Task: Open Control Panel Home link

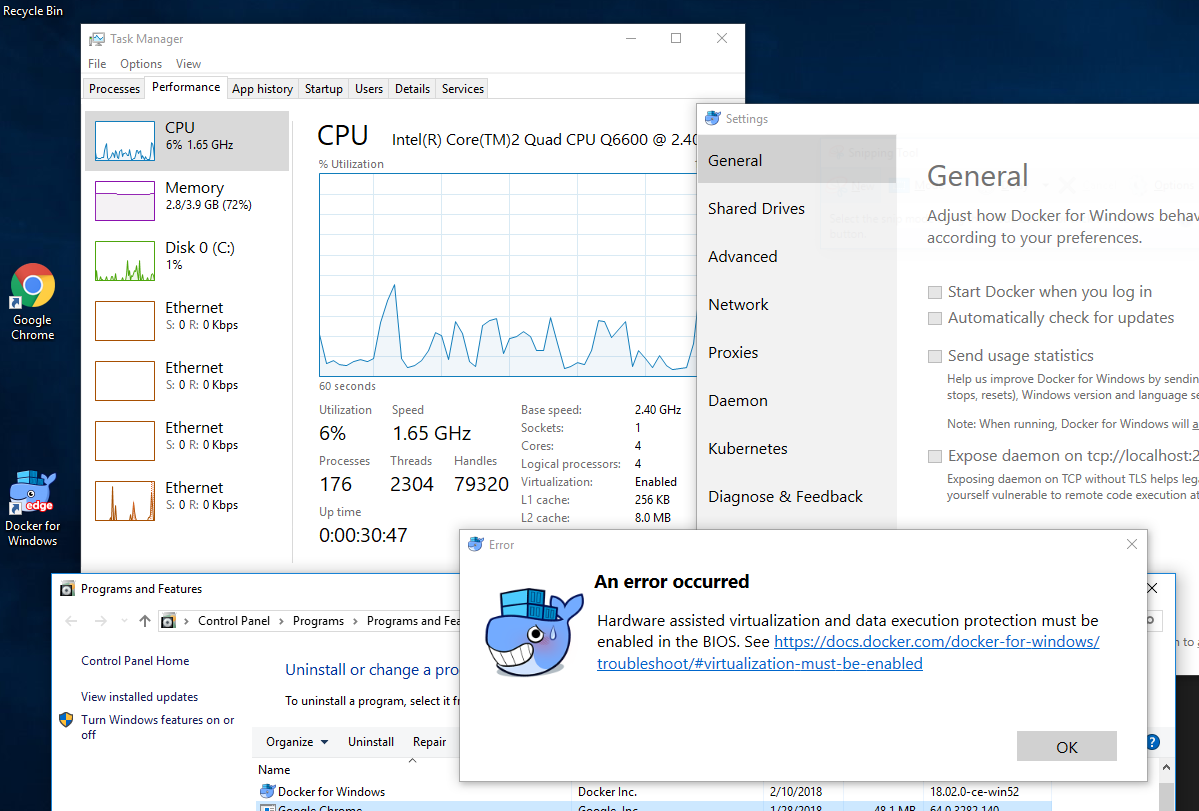Action: [x=135, y=661]
